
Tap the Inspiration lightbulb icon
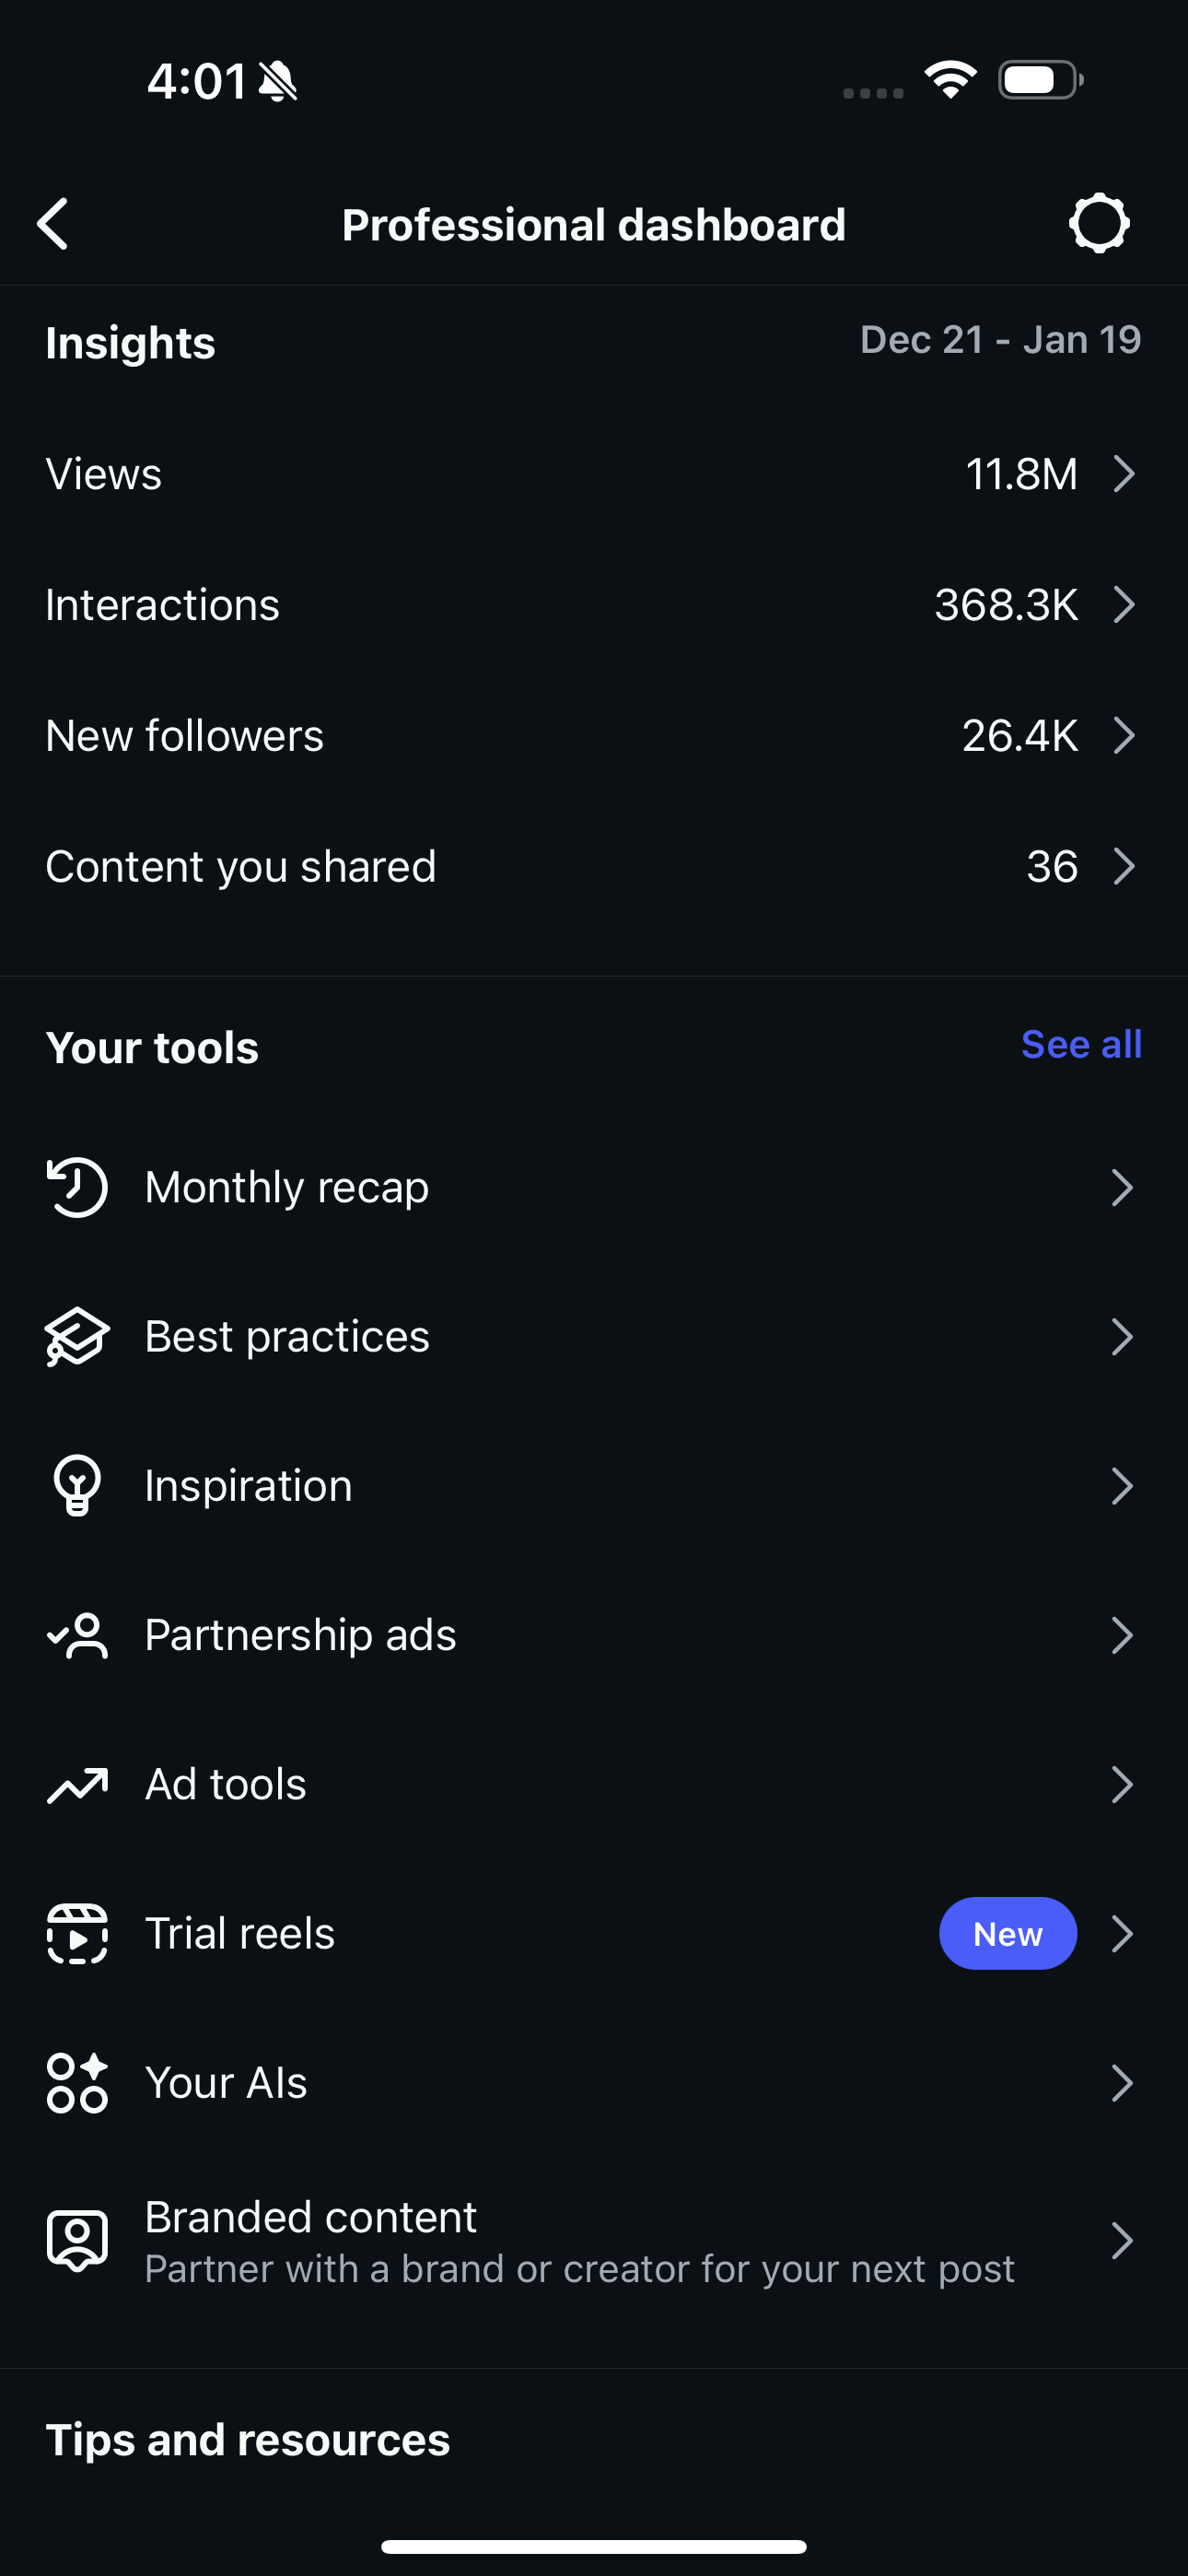click(x=77, y=1486)
